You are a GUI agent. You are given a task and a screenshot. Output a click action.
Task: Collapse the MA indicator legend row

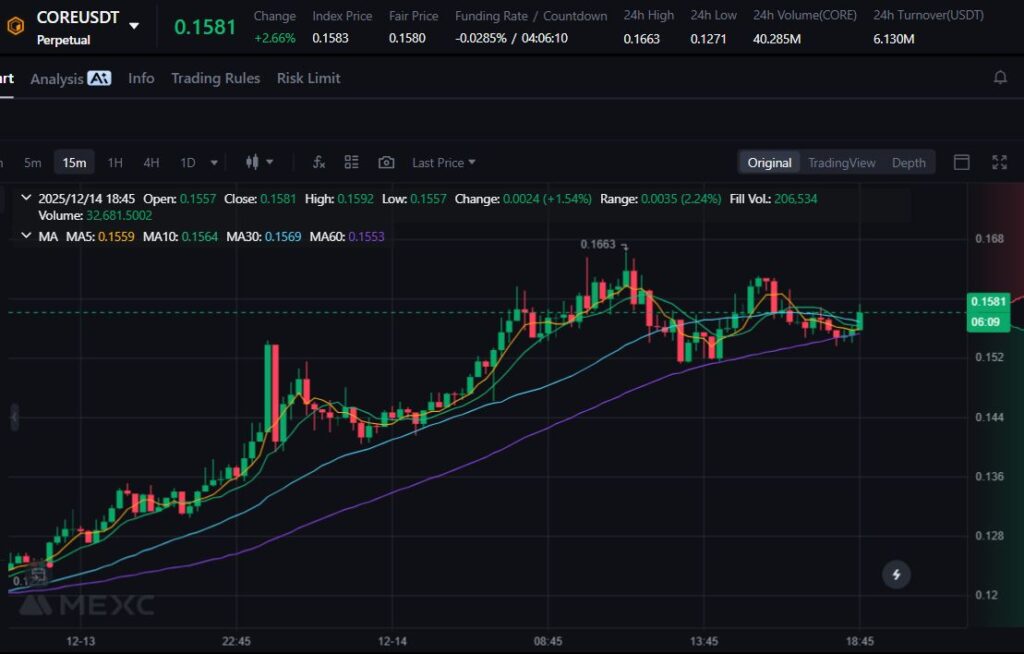(x=26, y=236)
